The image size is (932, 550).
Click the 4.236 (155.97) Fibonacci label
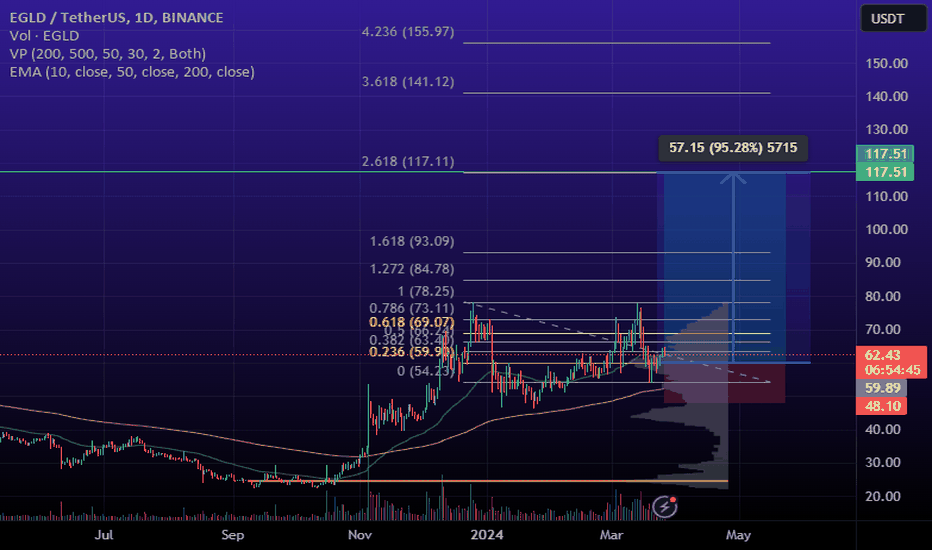coord(408,32)
